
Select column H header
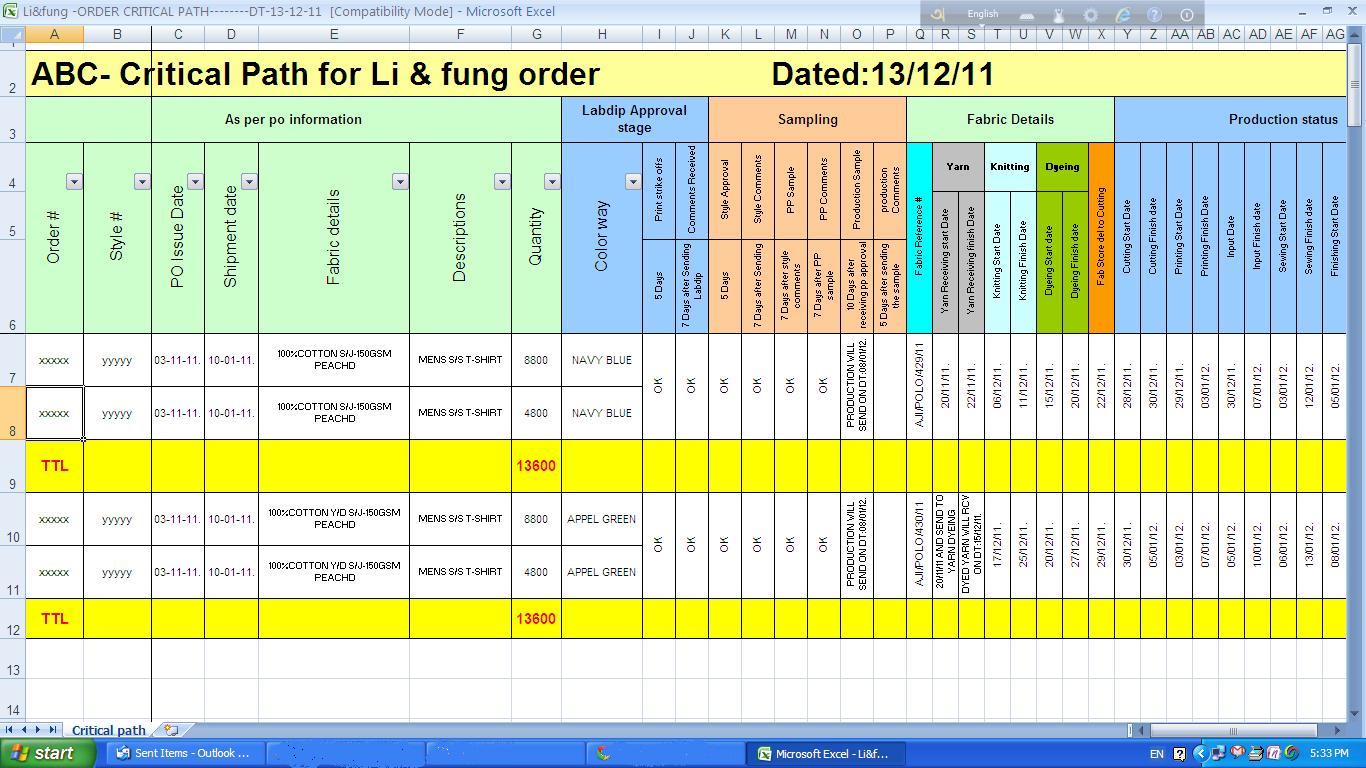tap(601, 34)
